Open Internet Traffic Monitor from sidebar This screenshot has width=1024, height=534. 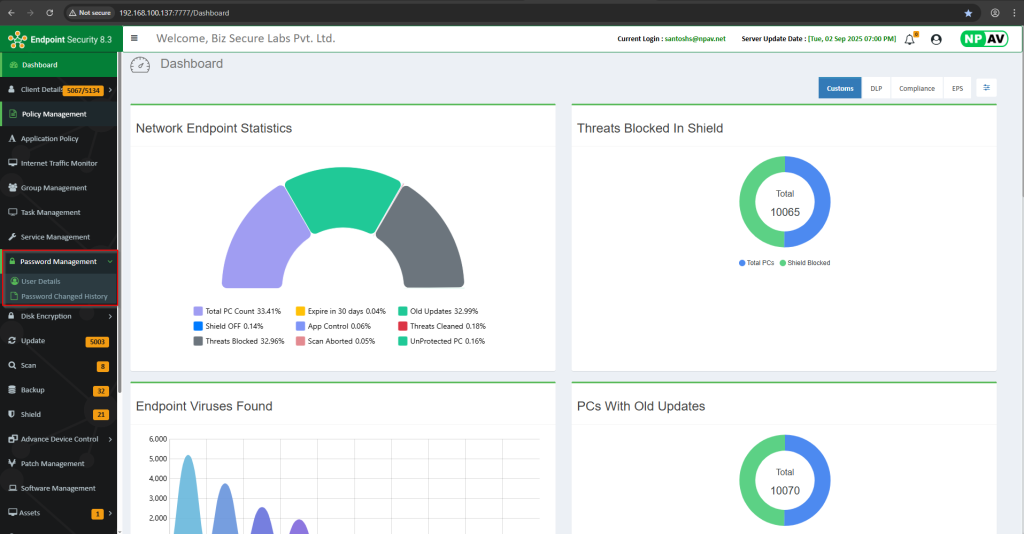[x=59, y=163]
